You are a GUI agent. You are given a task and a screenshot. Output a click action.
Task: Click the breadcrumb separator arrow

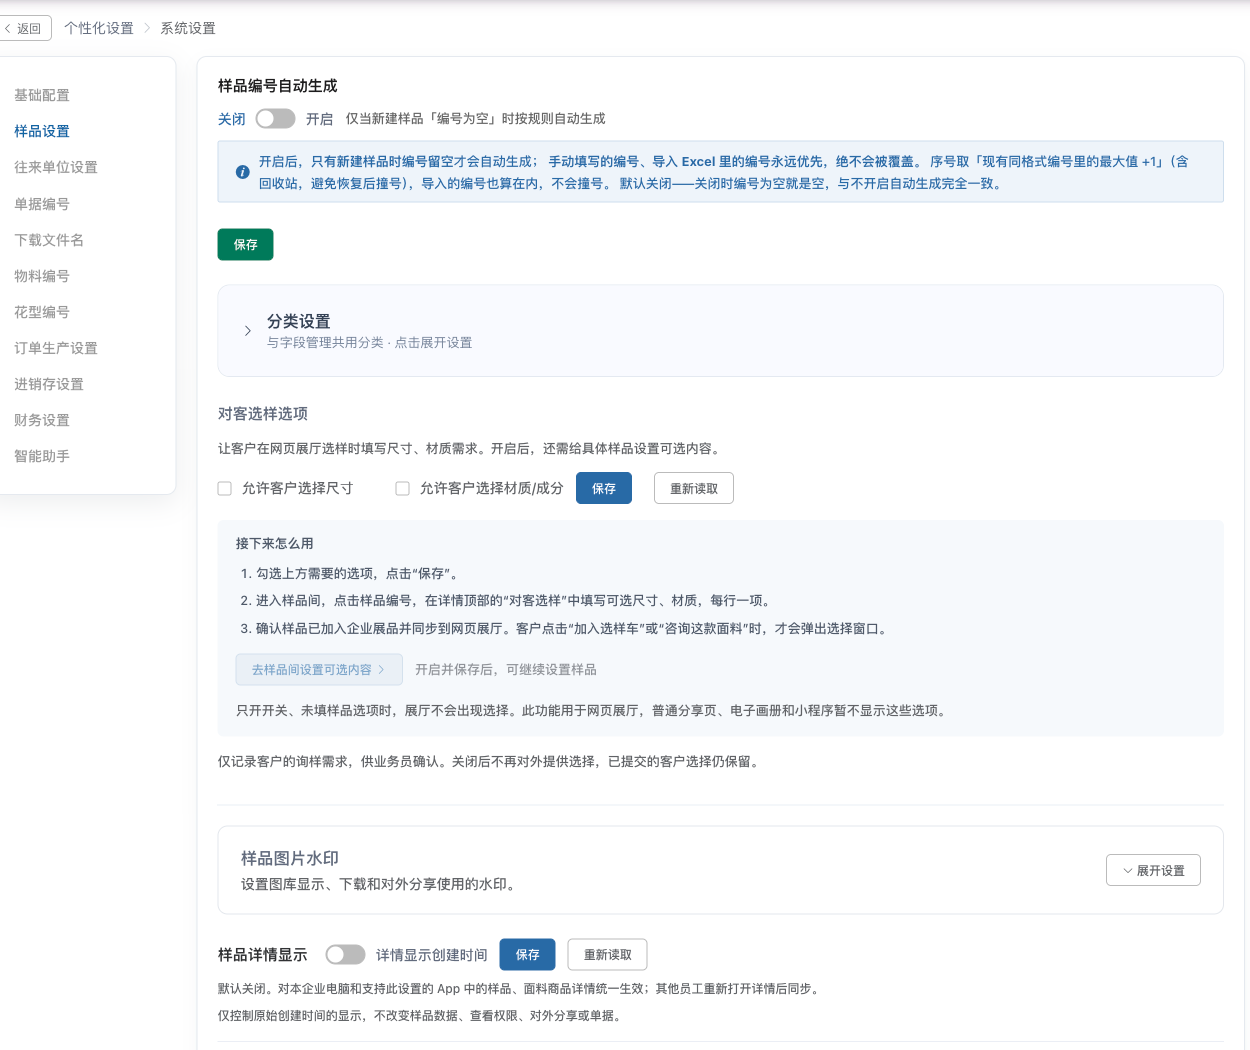147,28
